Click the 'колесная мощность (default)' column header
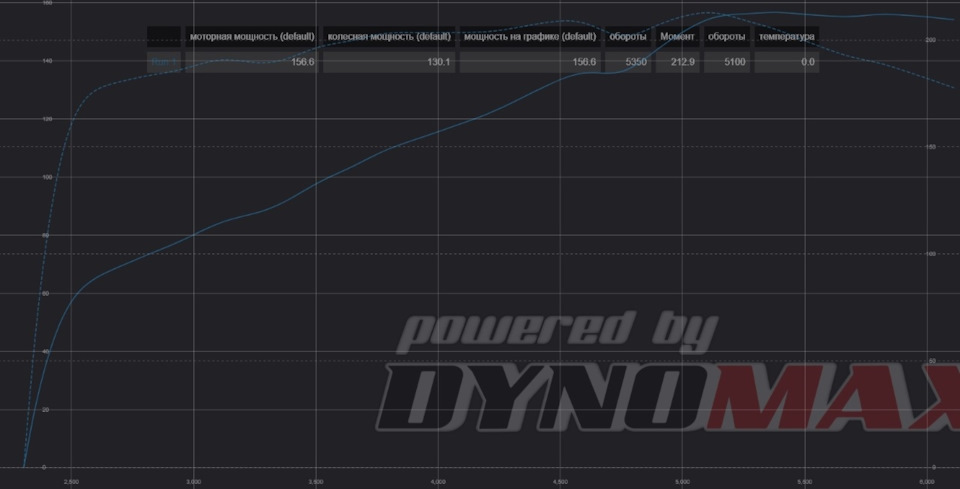The height and width of the screenshot is (489, 960). [389, 37]
